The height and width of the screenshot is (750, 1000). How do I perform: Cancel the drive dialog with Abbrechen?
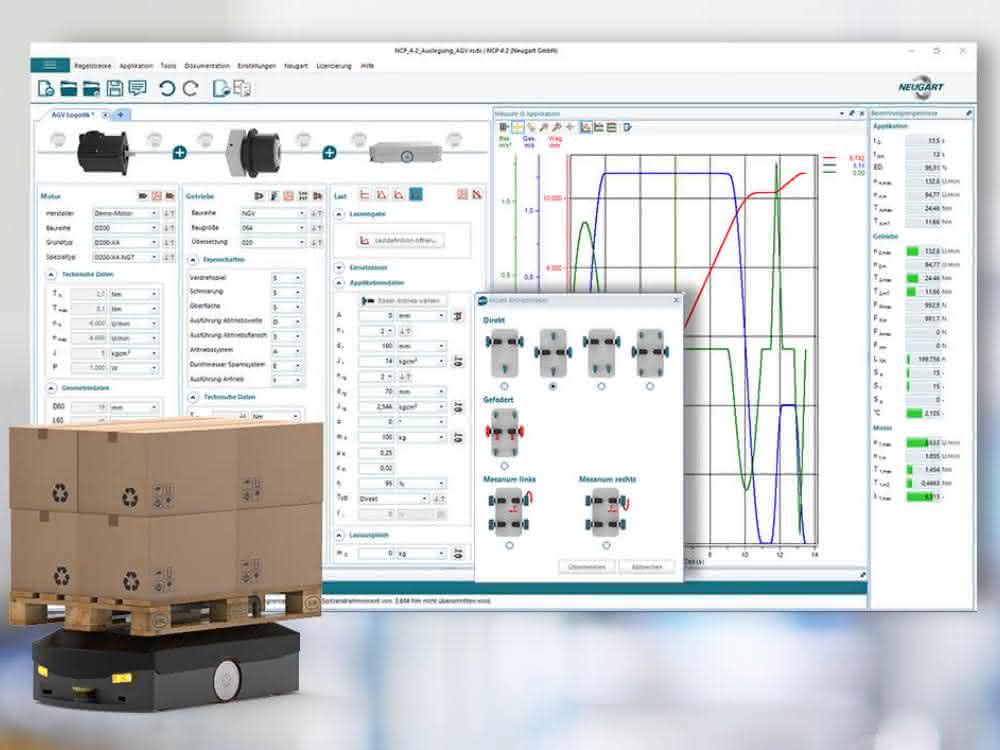647,566
